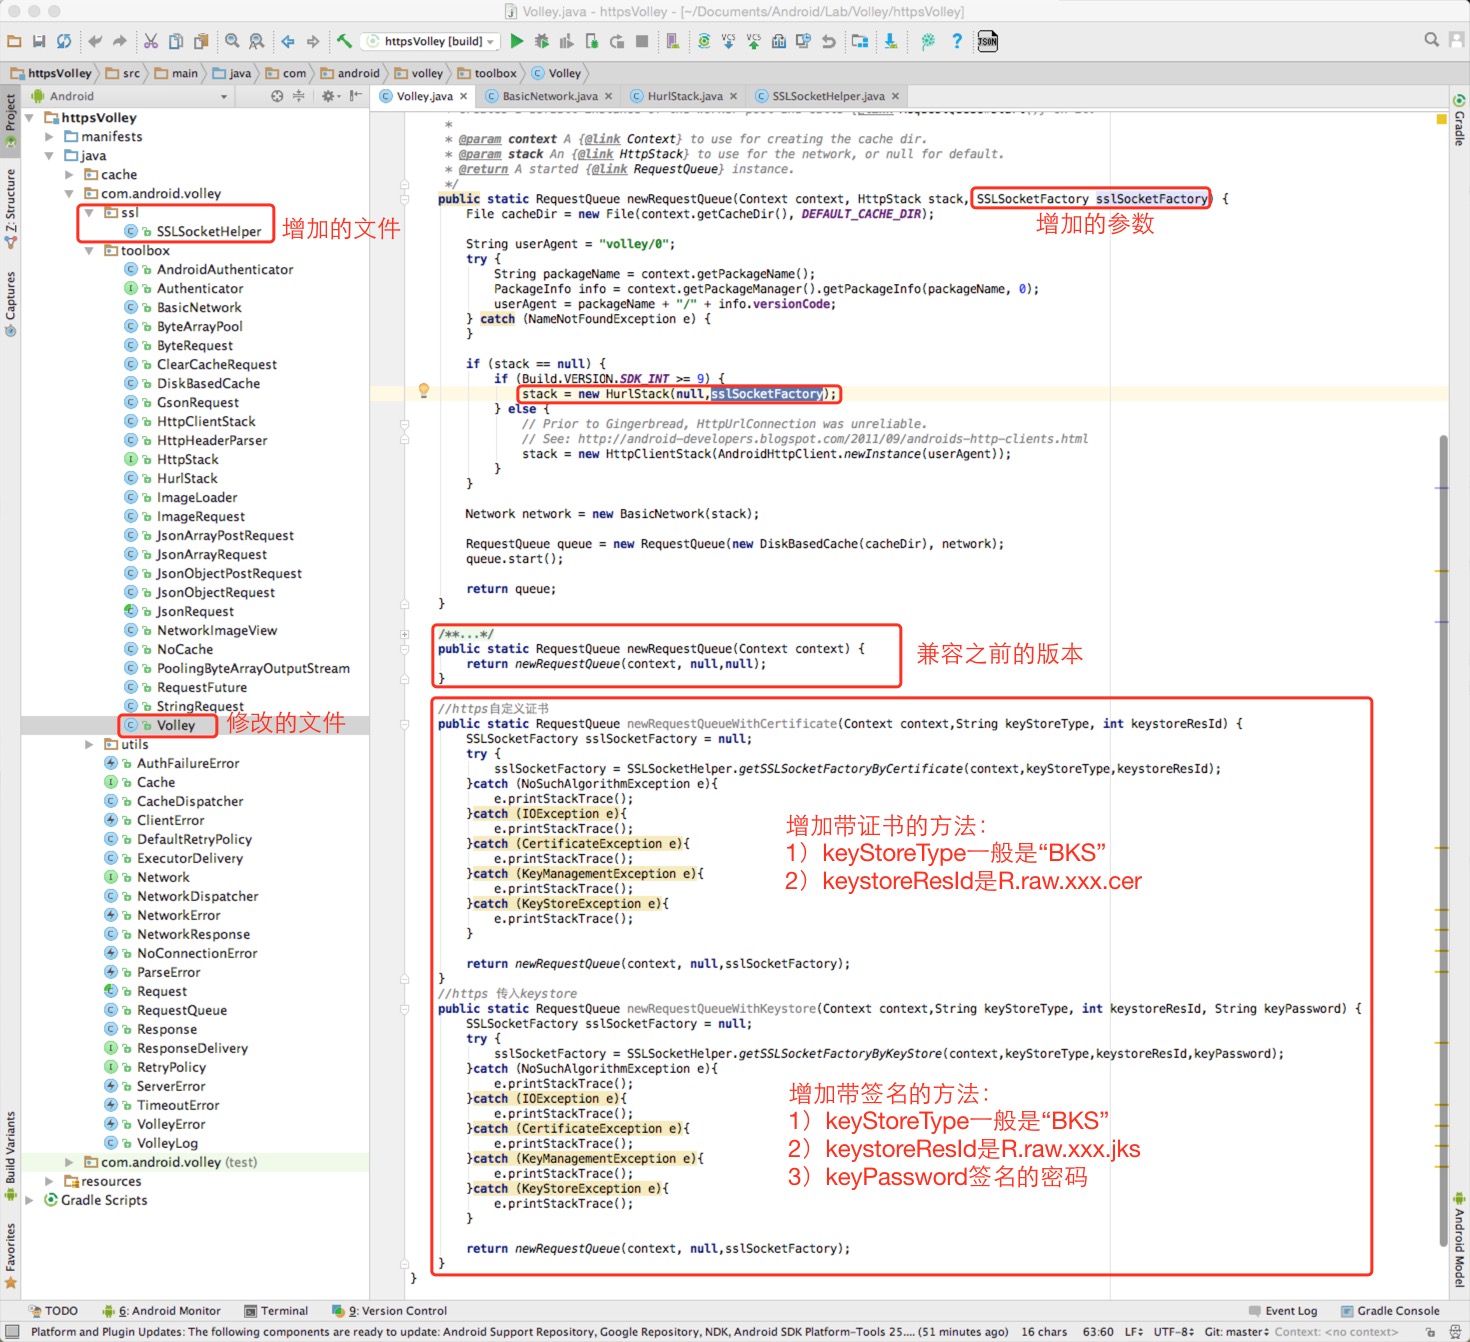Viewport: 1470px width, 1342px height.
Task: Click the VCS Commit Changes icon
Action: tap(753, 41)
